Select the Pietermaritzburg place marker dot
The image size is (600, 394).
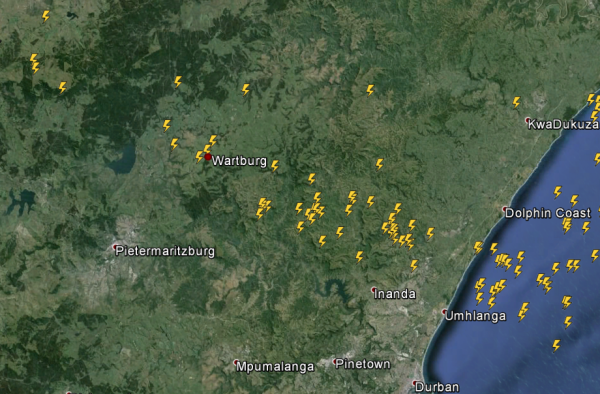click(114, 247)
